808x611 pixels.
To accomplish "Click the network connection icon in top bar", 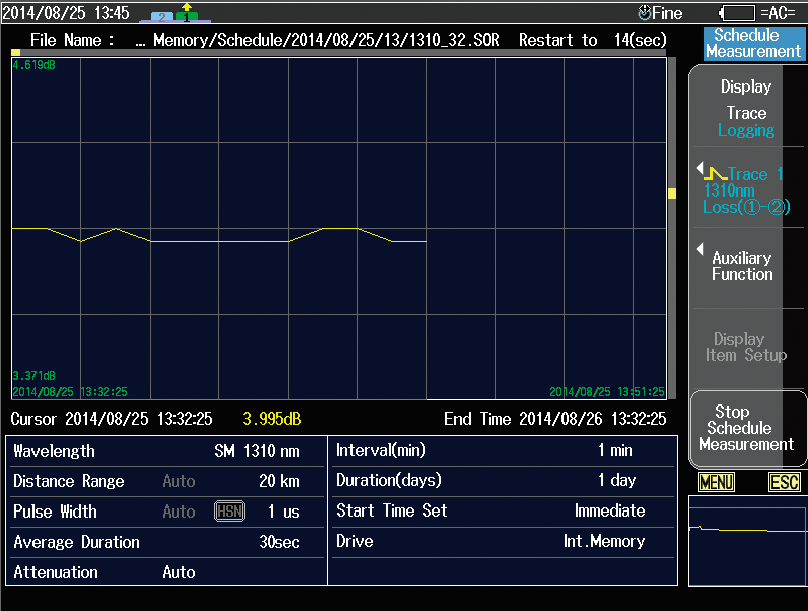I will pos(173,13).
